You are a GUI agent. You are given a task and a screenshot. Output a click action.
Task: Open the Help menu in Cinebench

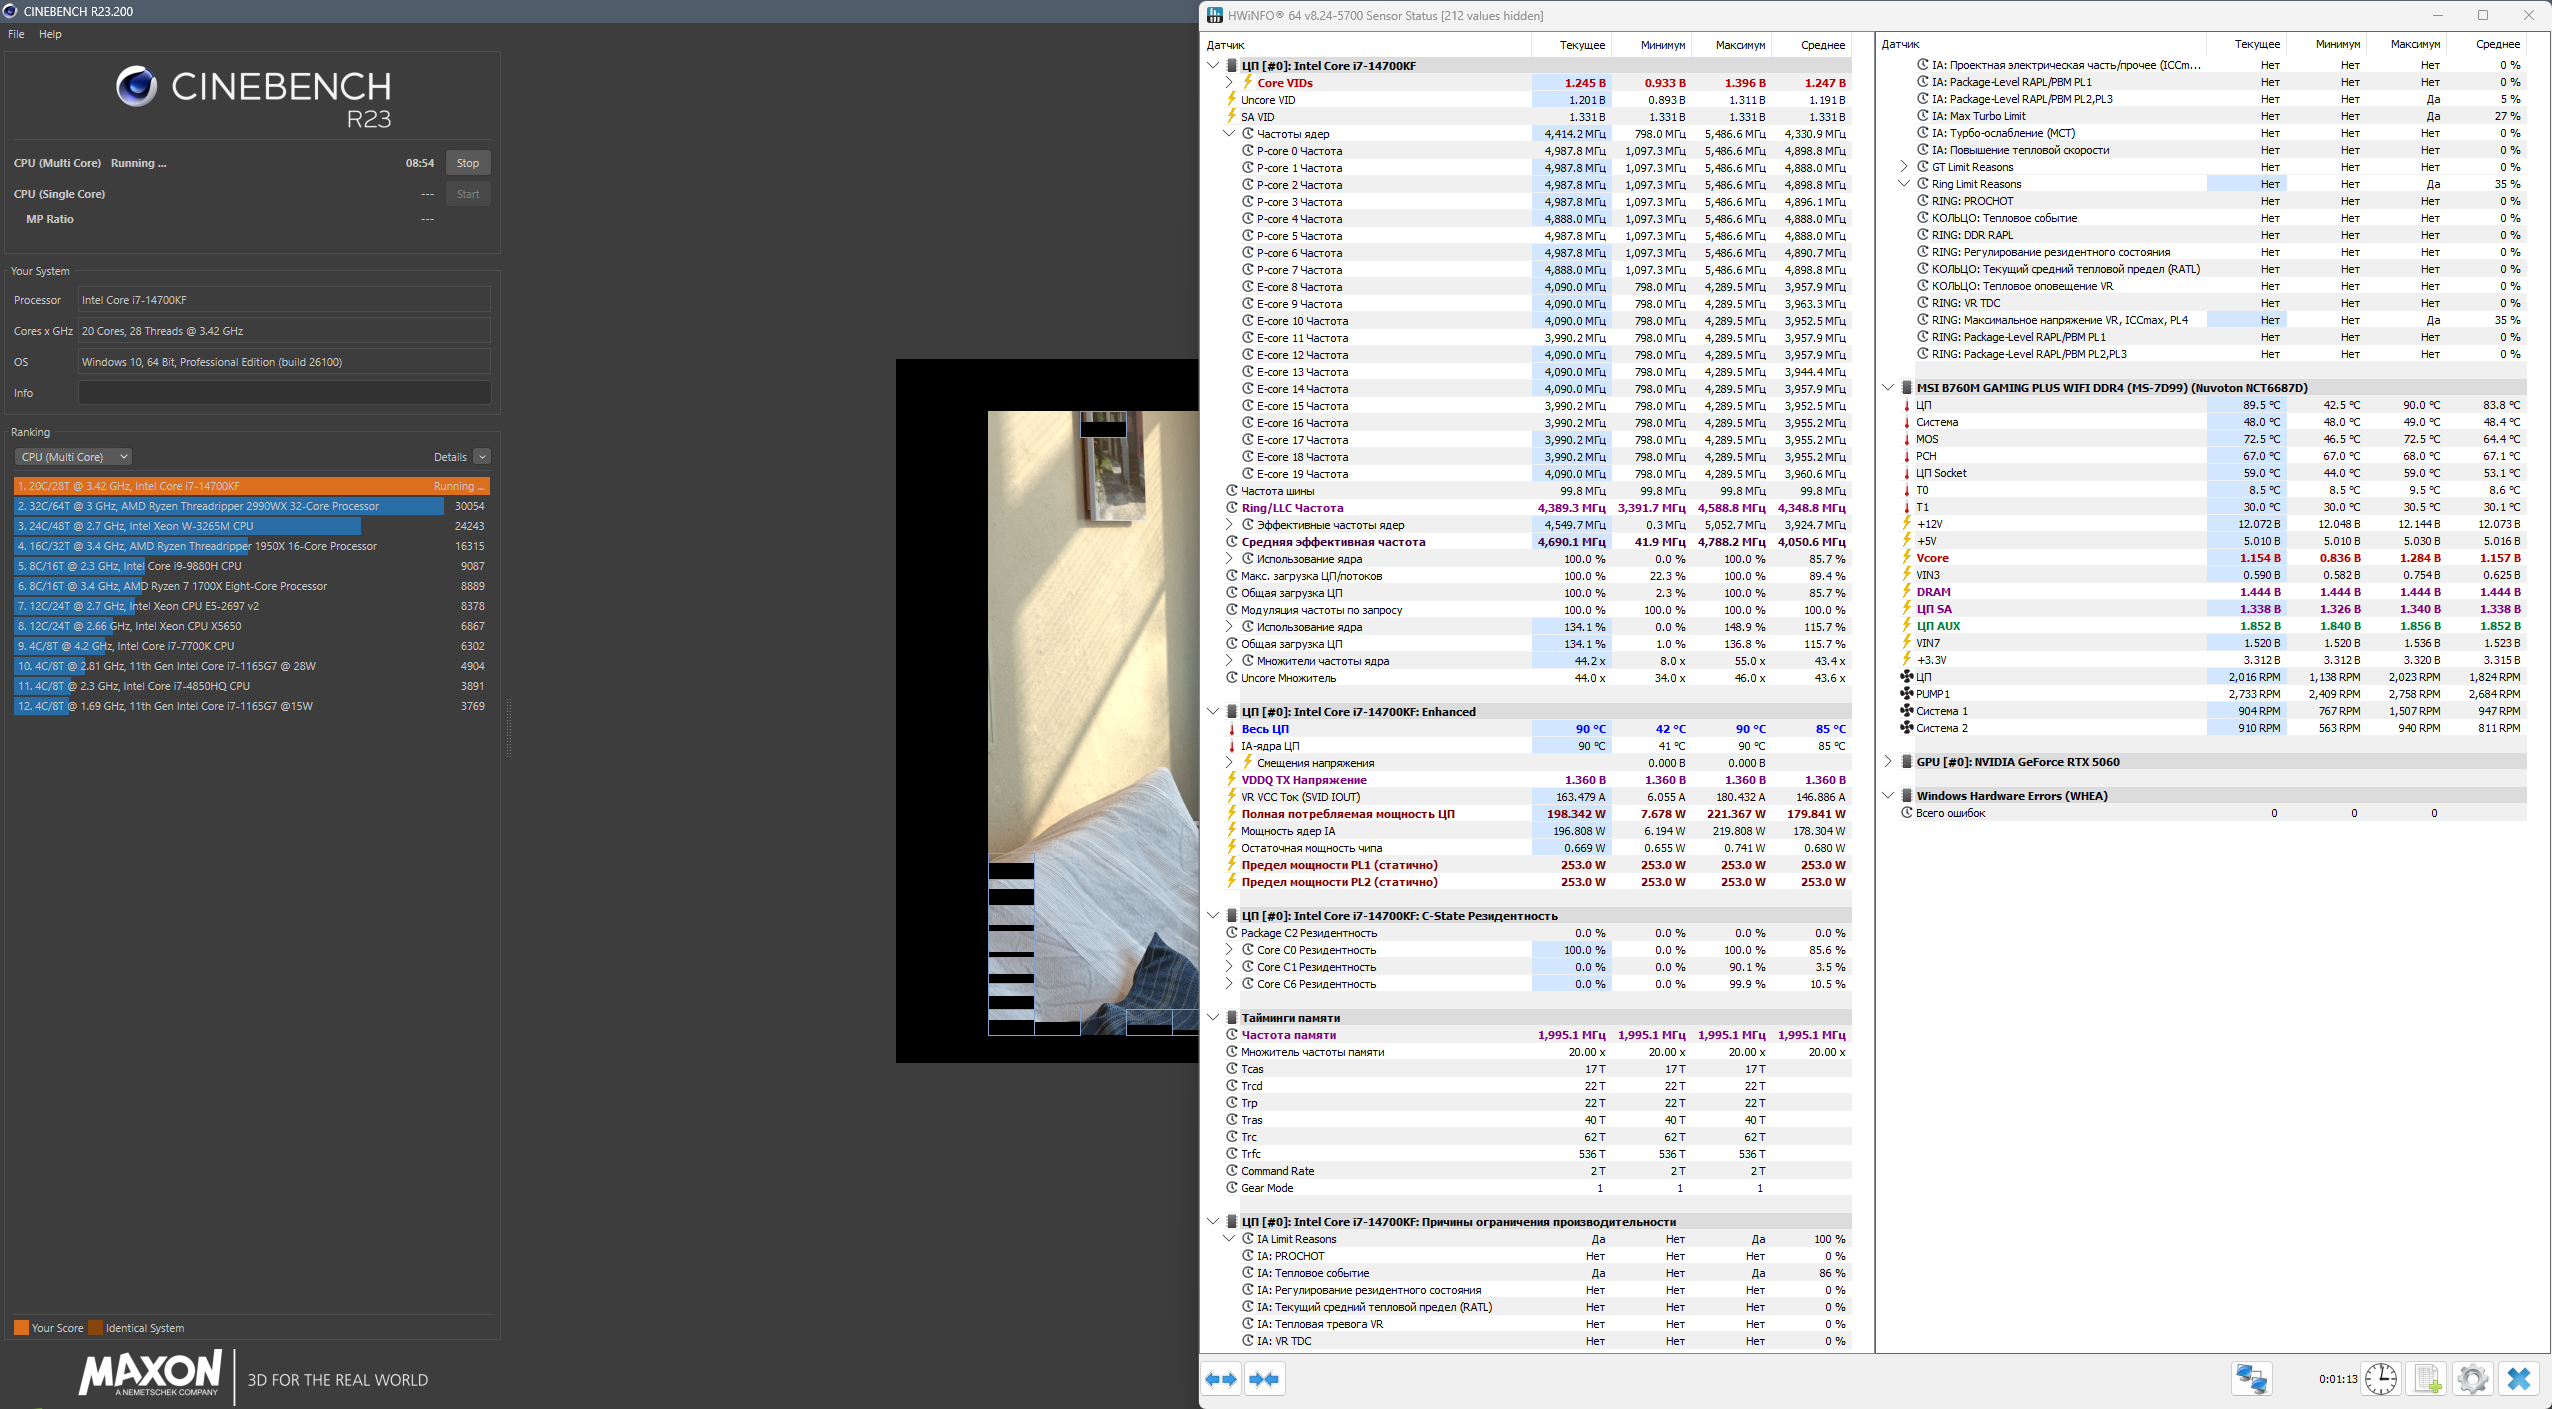[x=50, y=34]
